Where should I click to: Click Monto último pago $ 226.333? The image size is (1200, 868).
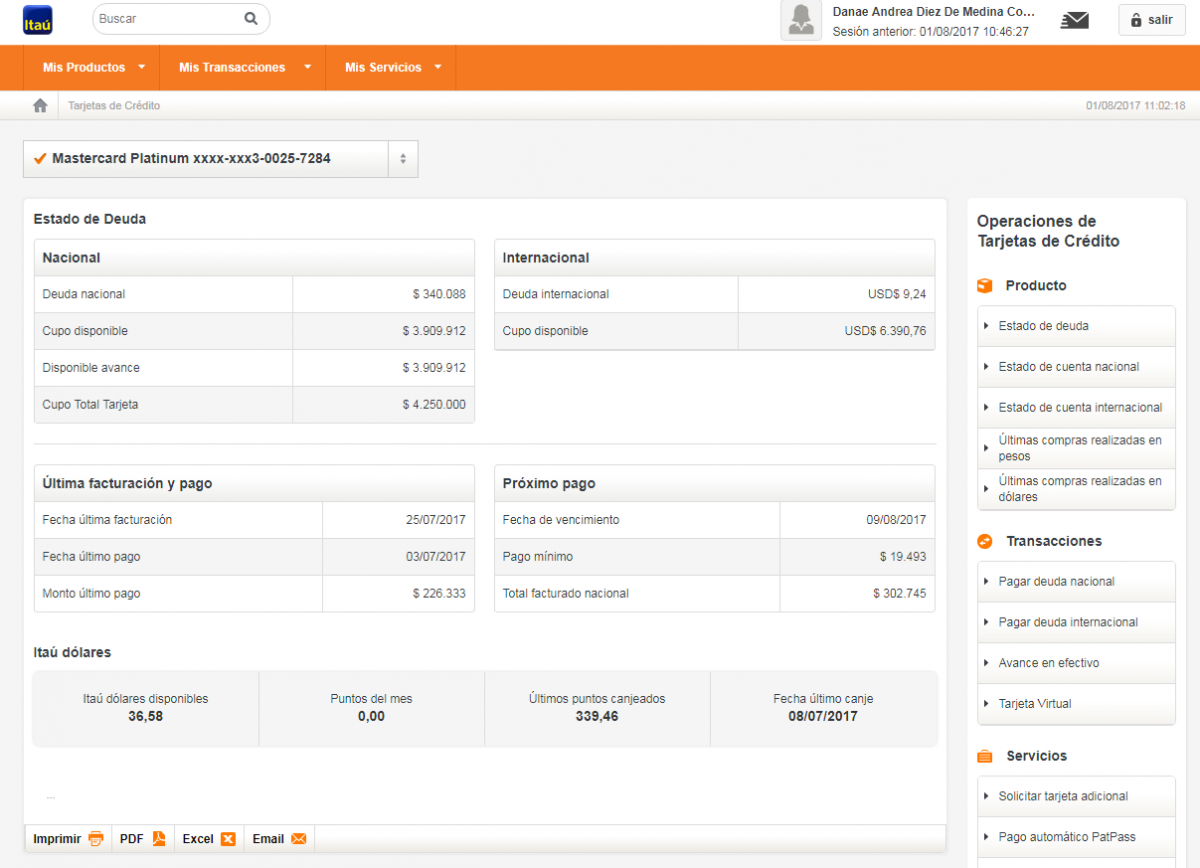tap(439, 594)
